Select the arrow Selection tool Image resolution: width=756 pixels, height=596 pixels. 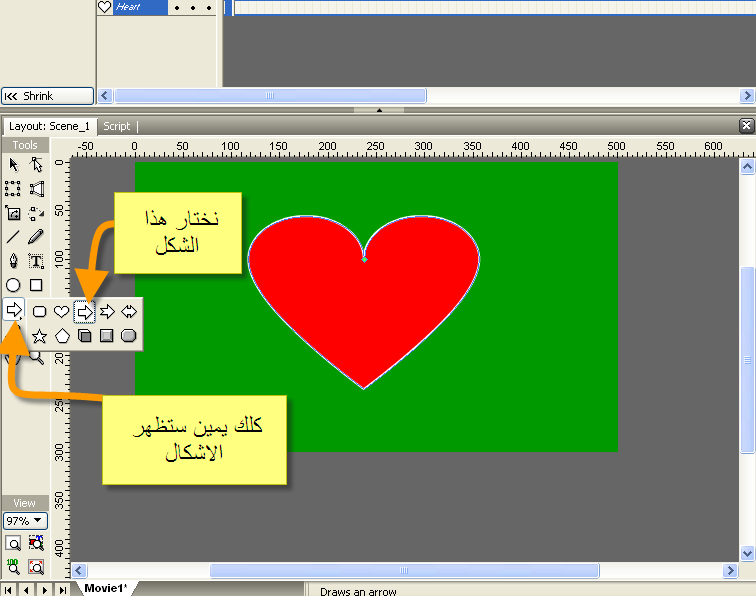point(13,165)
